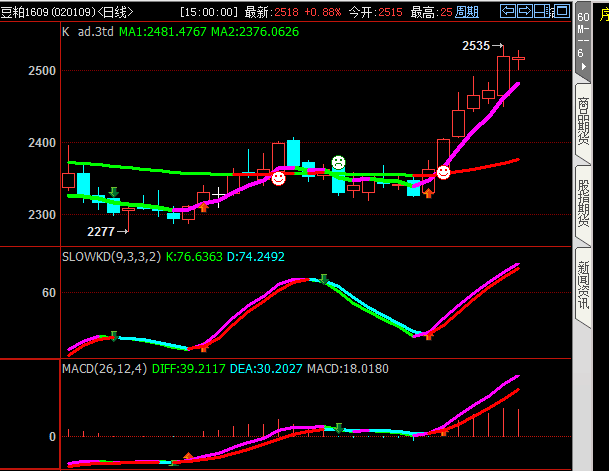Select the 60M side tab
The width and height of the screenshot is (609, 471).
pos(583,39)
